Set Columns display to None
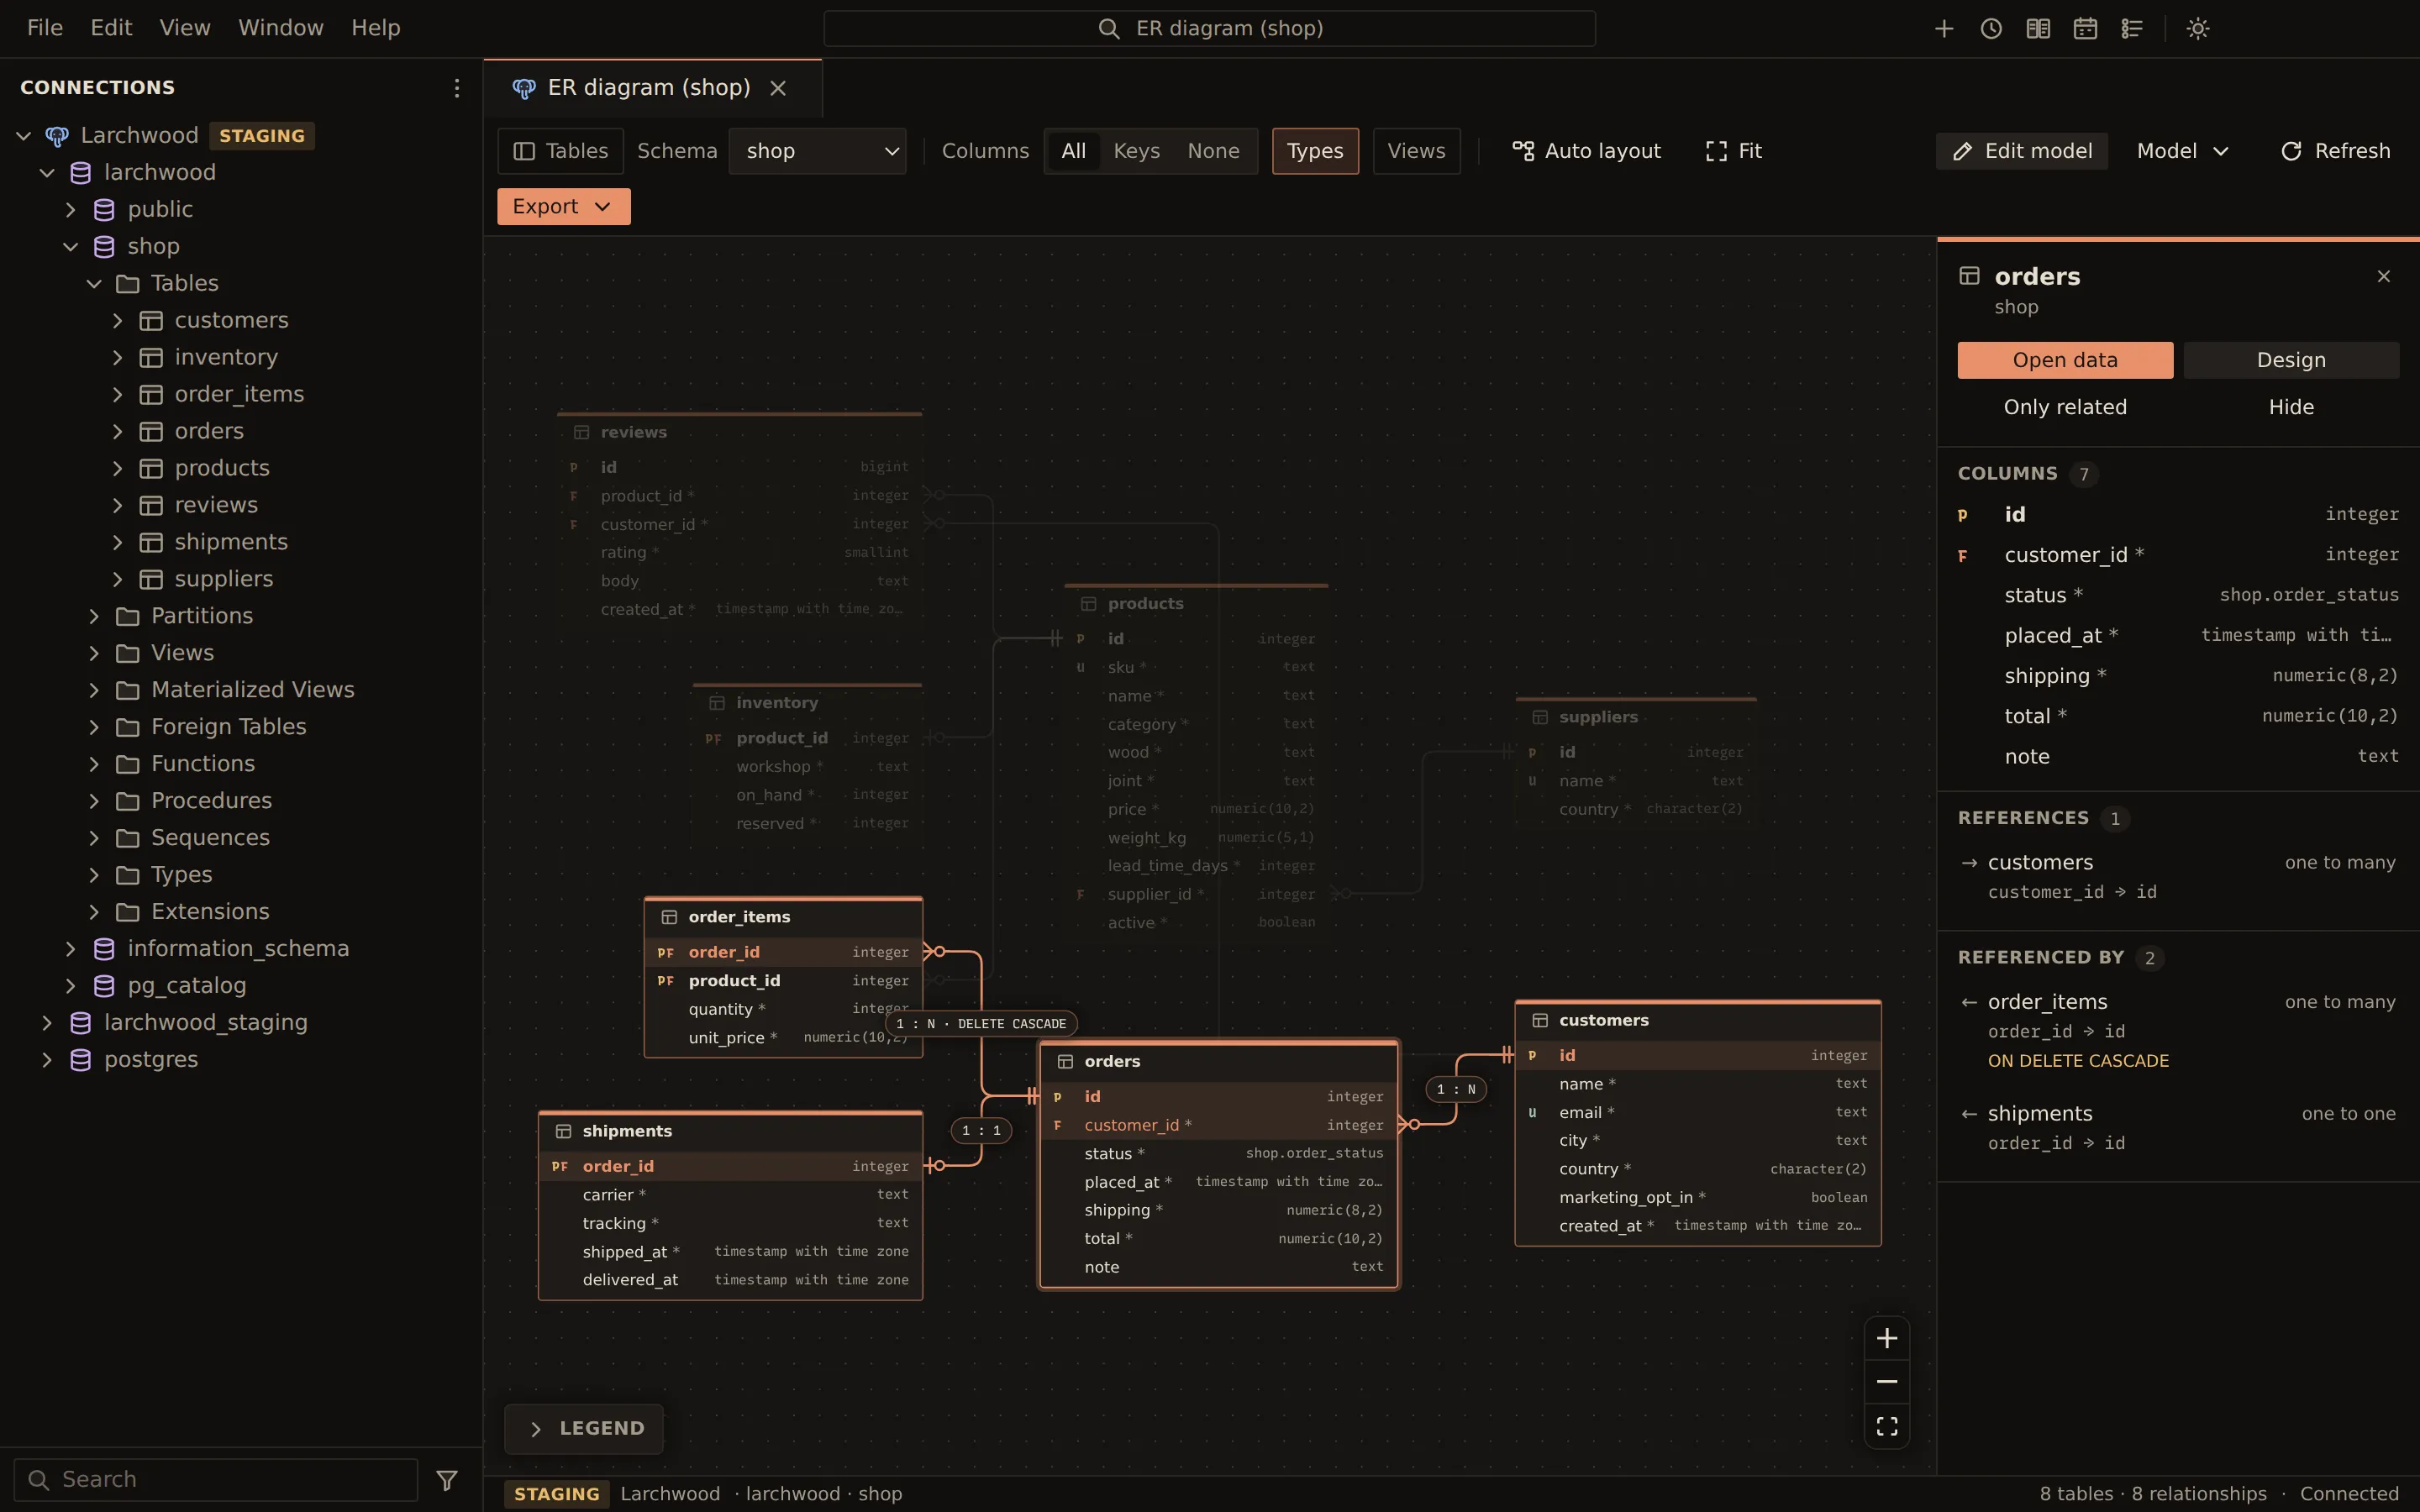 (x=1213, y=151)
